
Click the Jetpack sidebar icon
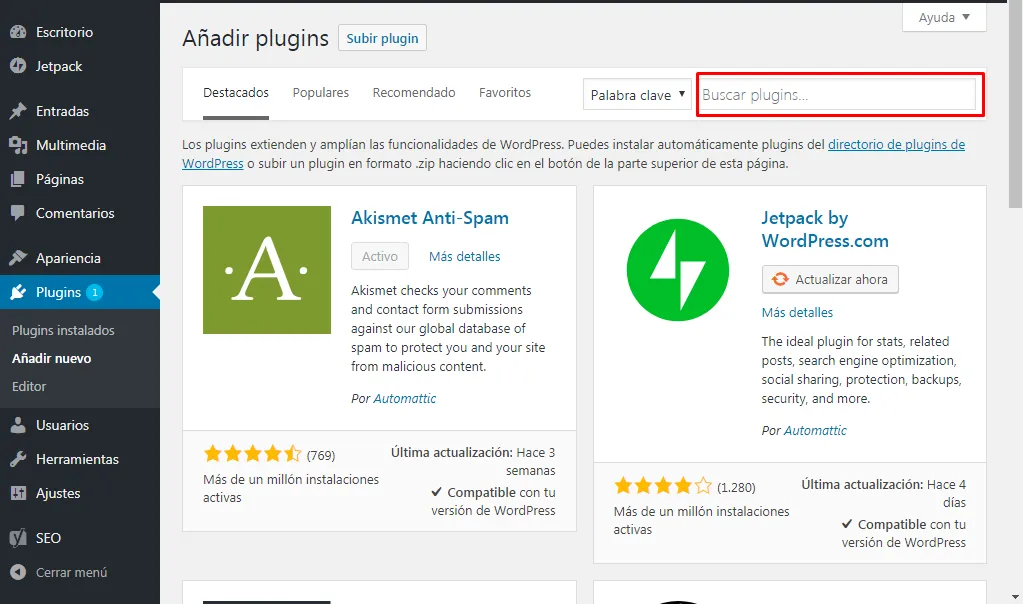pos(18,66)
